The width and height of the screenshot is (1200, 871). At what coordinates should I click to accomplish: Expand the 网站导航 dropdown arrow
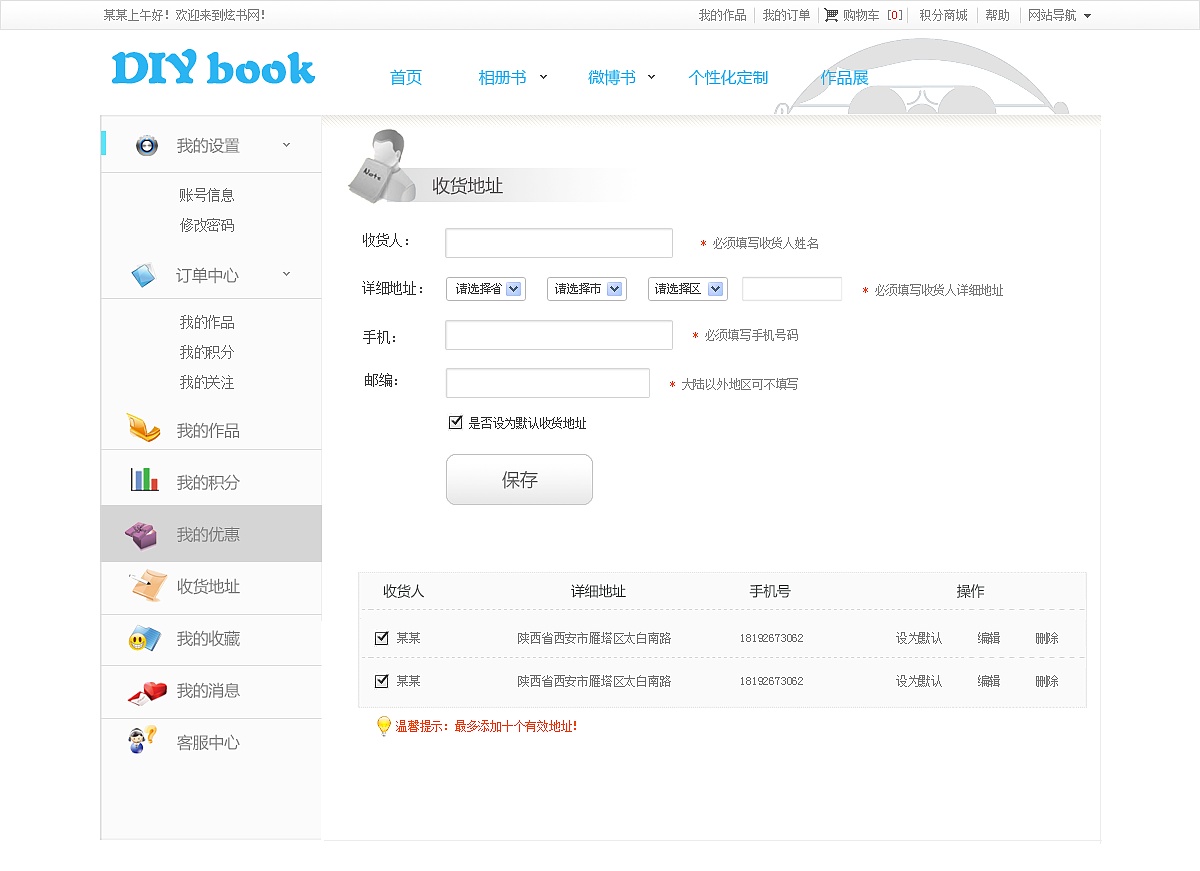pyautogui.click(x=1088, y=16)
